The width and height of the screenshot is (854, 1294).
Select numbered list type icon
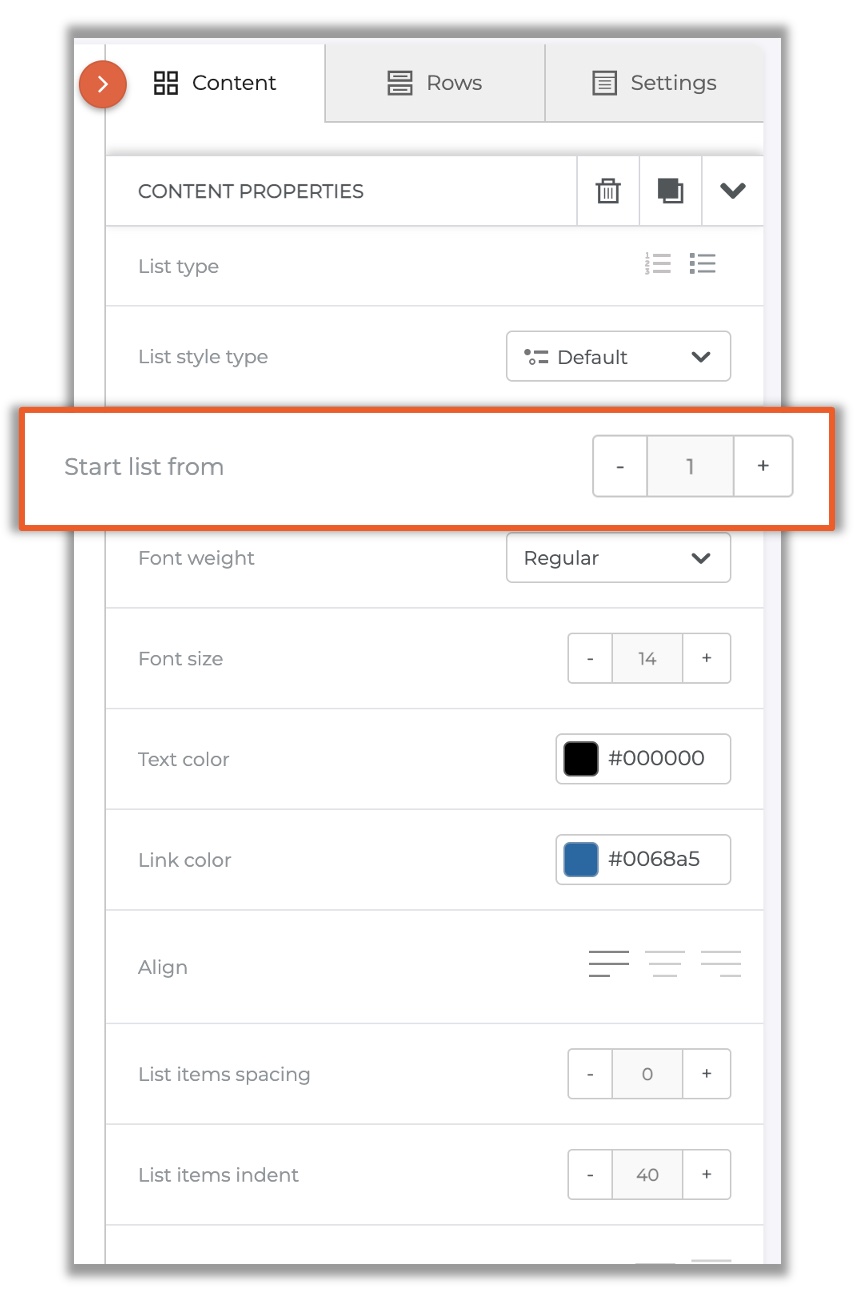[x=658, y=264]
